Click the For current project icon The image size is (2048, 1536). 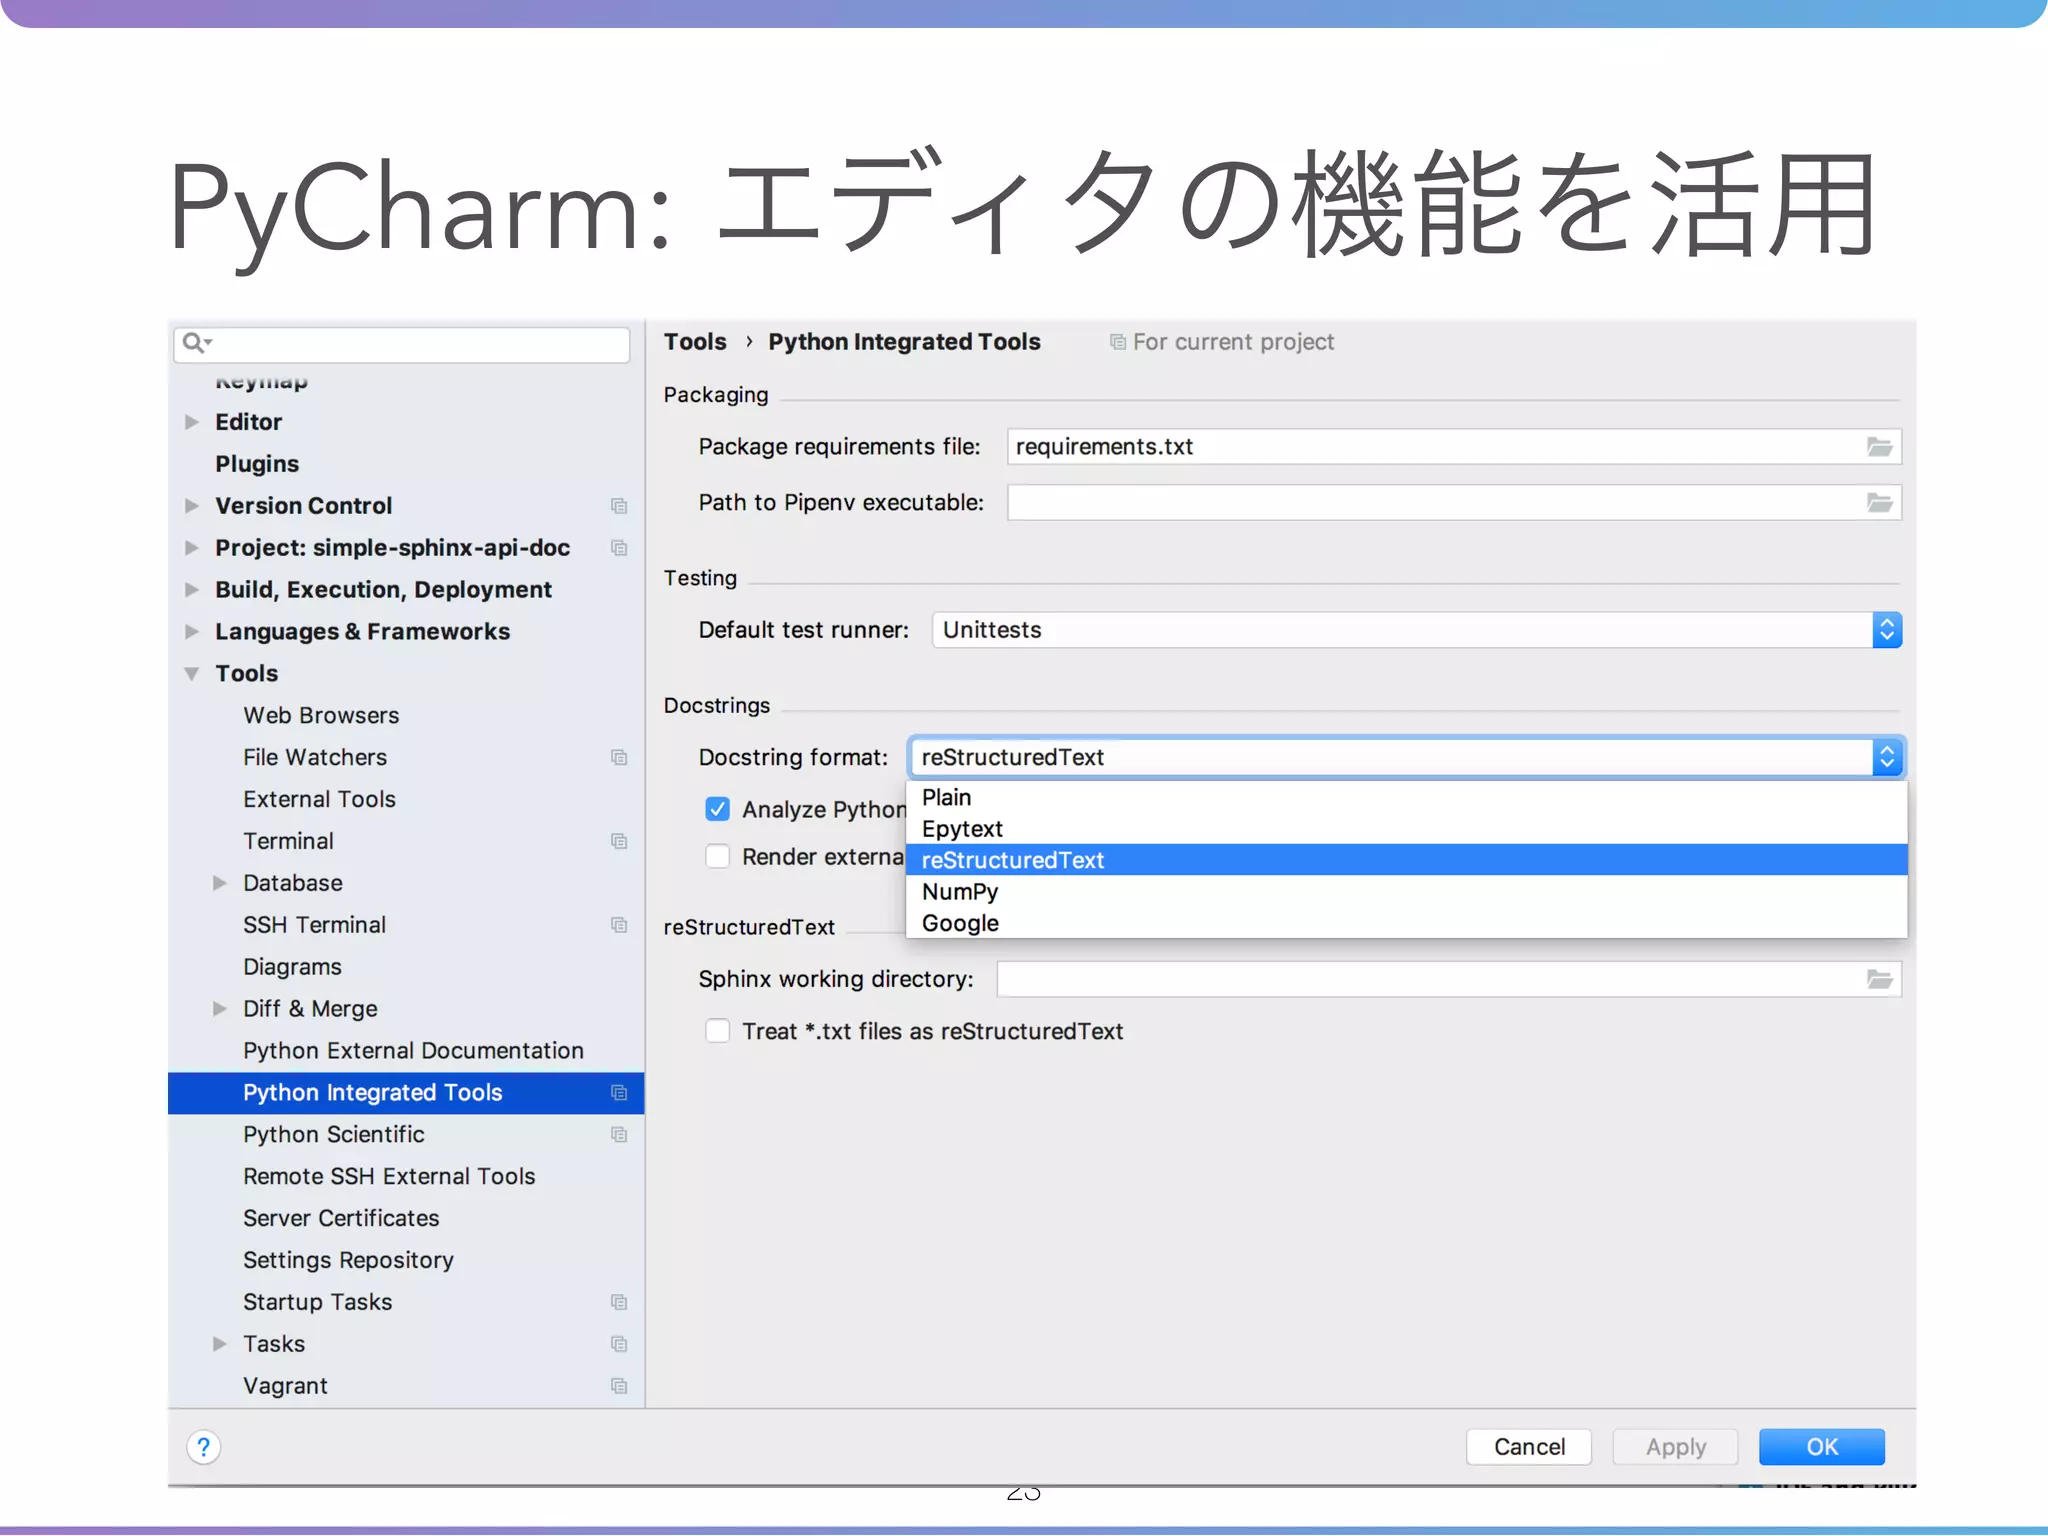click(x=1118, y=343)
